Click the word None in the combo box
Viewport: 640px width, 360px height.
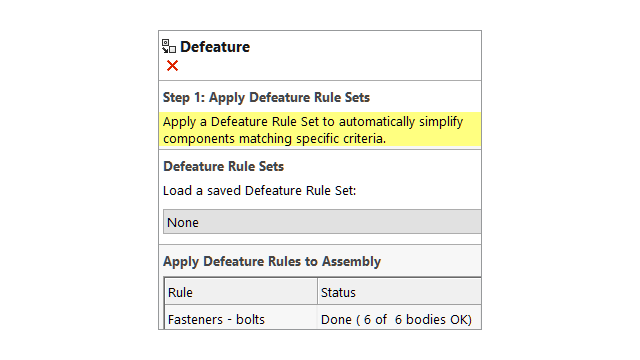(183, 222)
